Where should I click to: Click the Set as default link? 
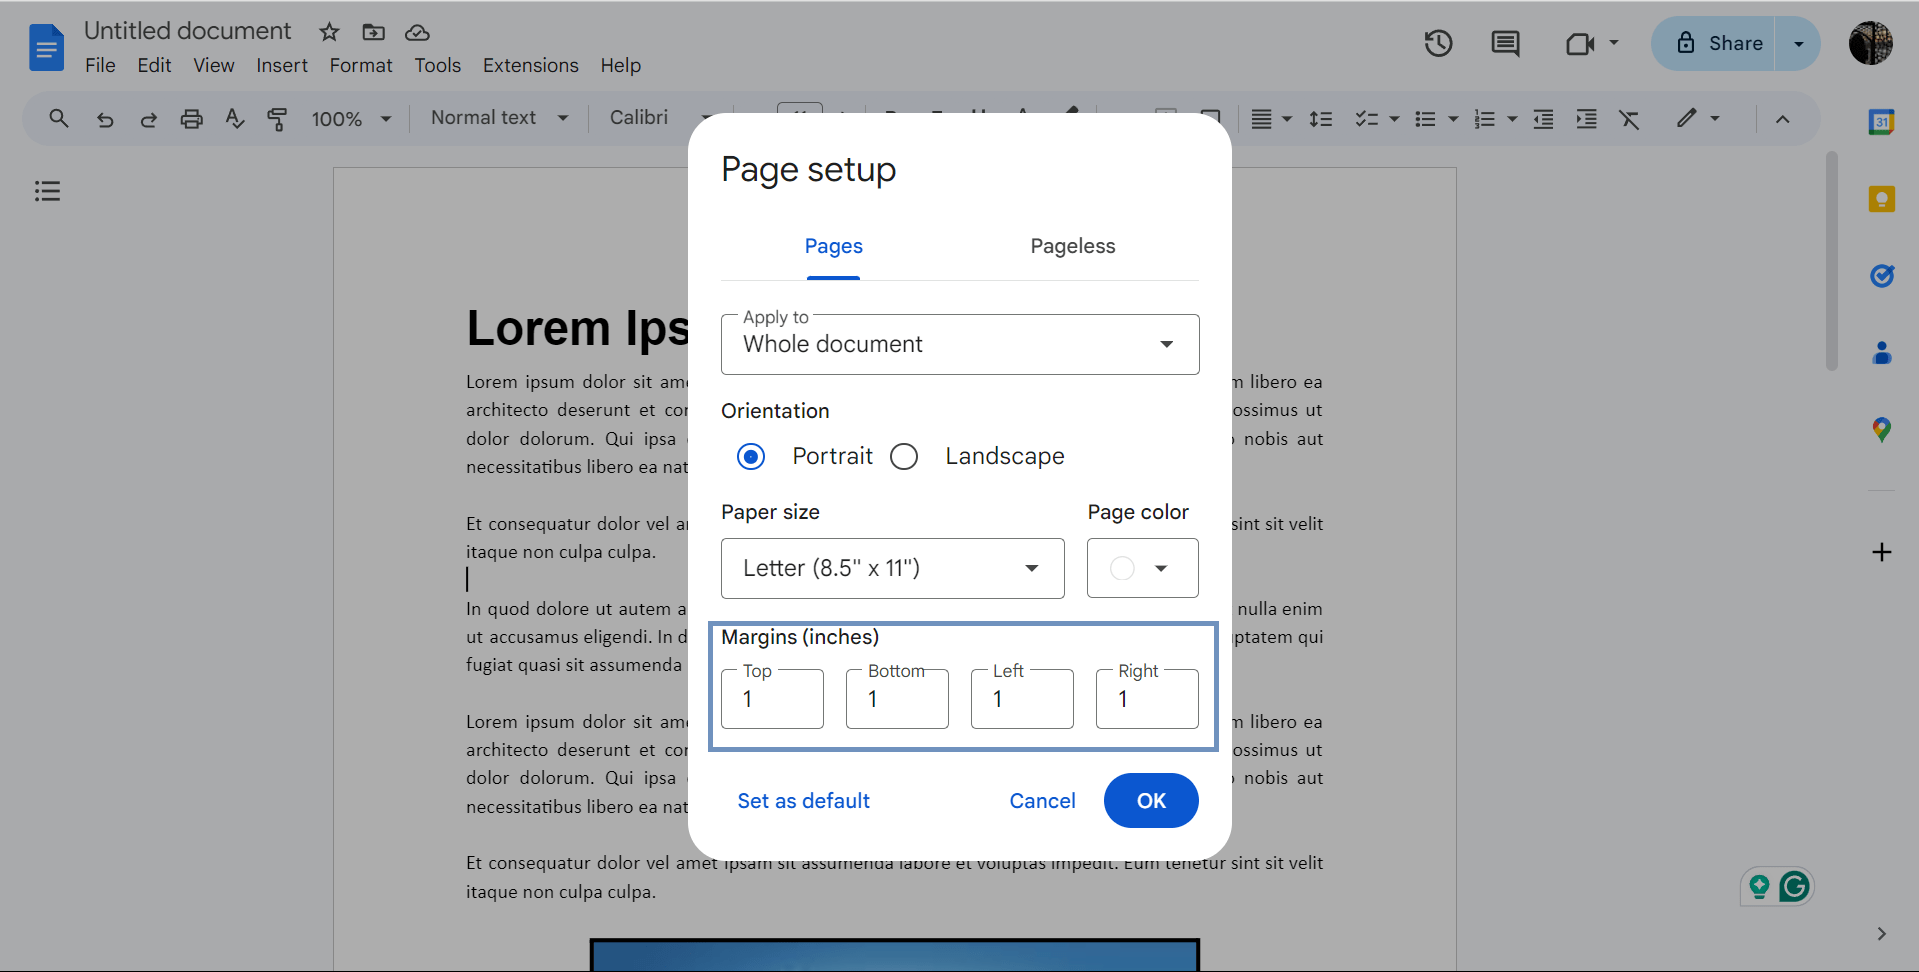tap(803, 800)
